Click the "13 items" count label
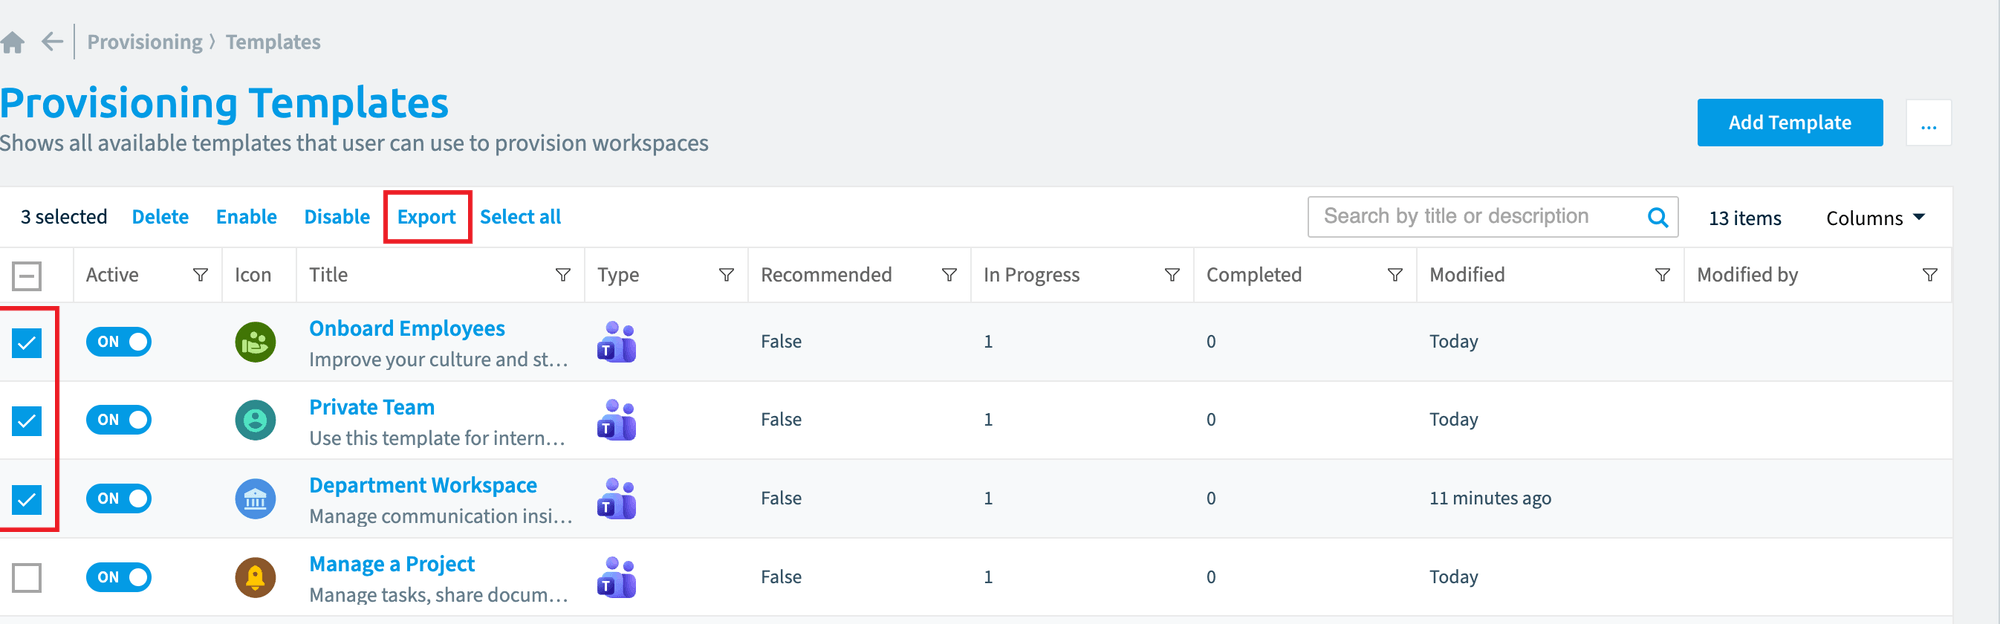 pyautogui.click(x=1745, y=218)
